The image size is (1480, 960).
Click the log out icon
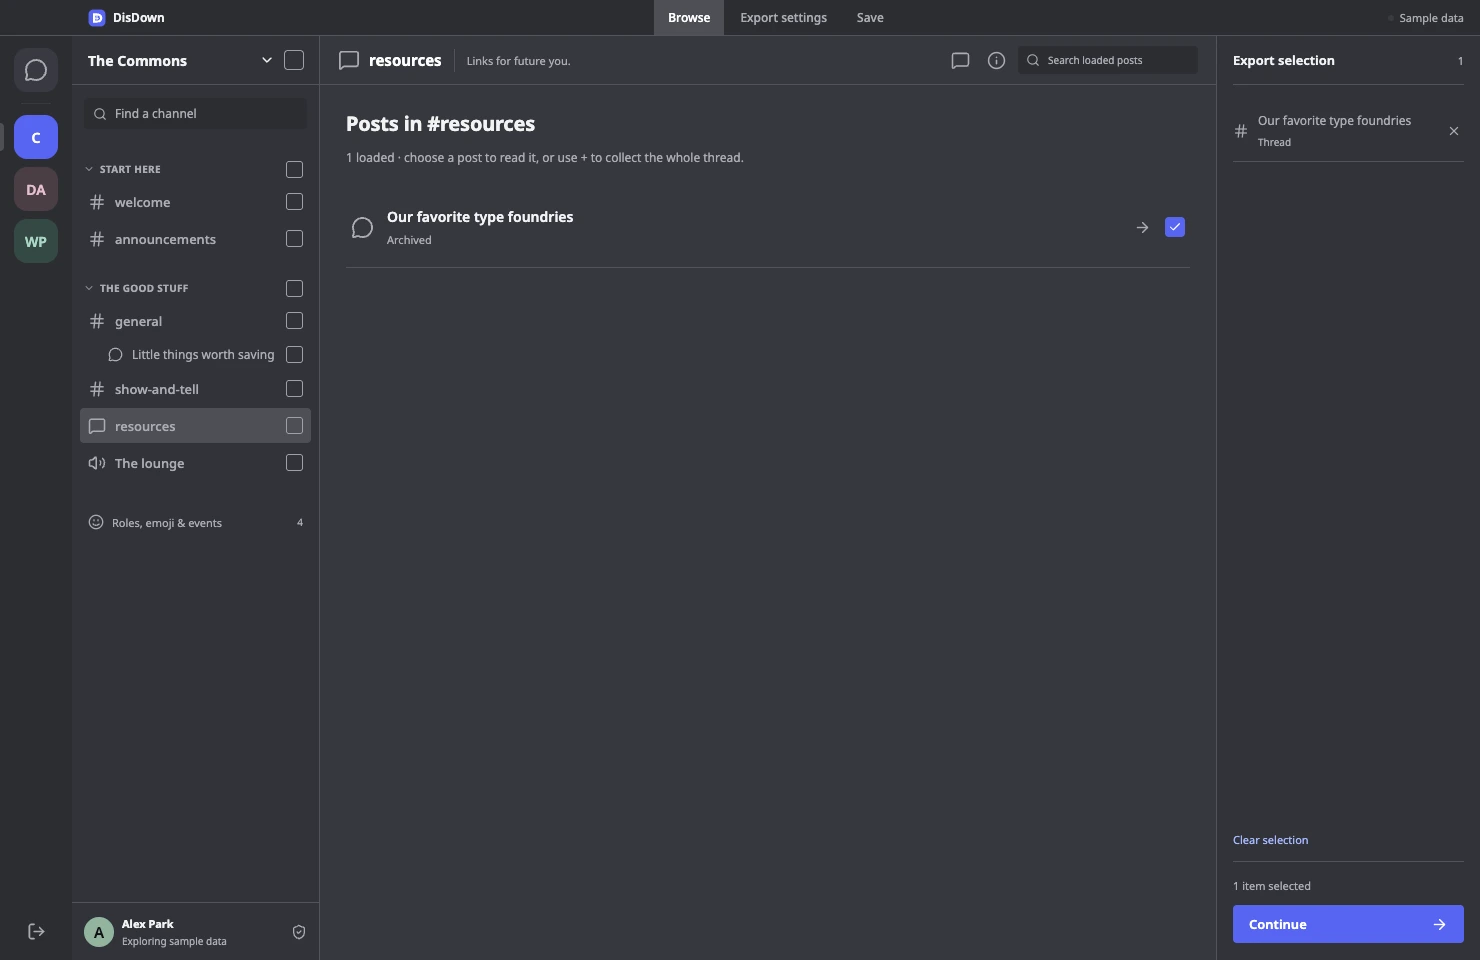pyautogui.click(x=36, y=931)
